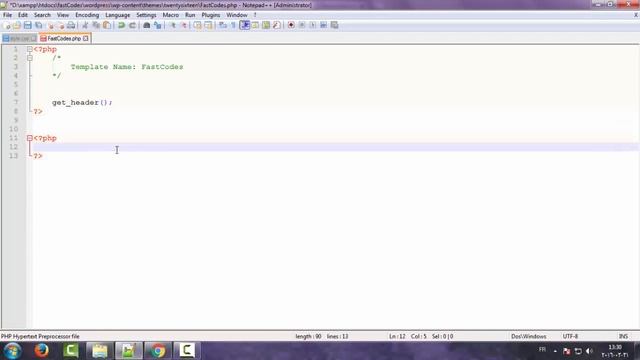Open Google Chrome from the taskbar
The height and width of the screenshot is (360, 640).
click(158, 351)
